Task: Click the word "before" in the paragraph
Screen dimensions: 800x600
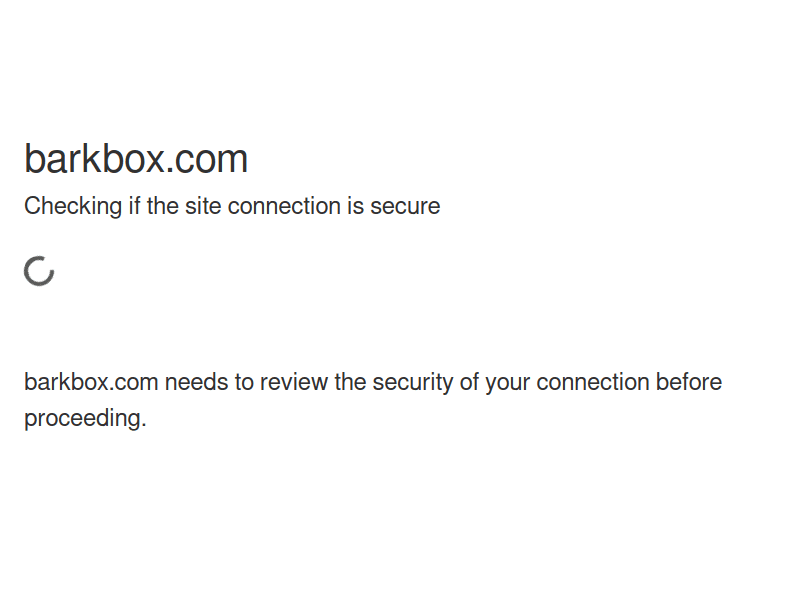Action: 689,382
